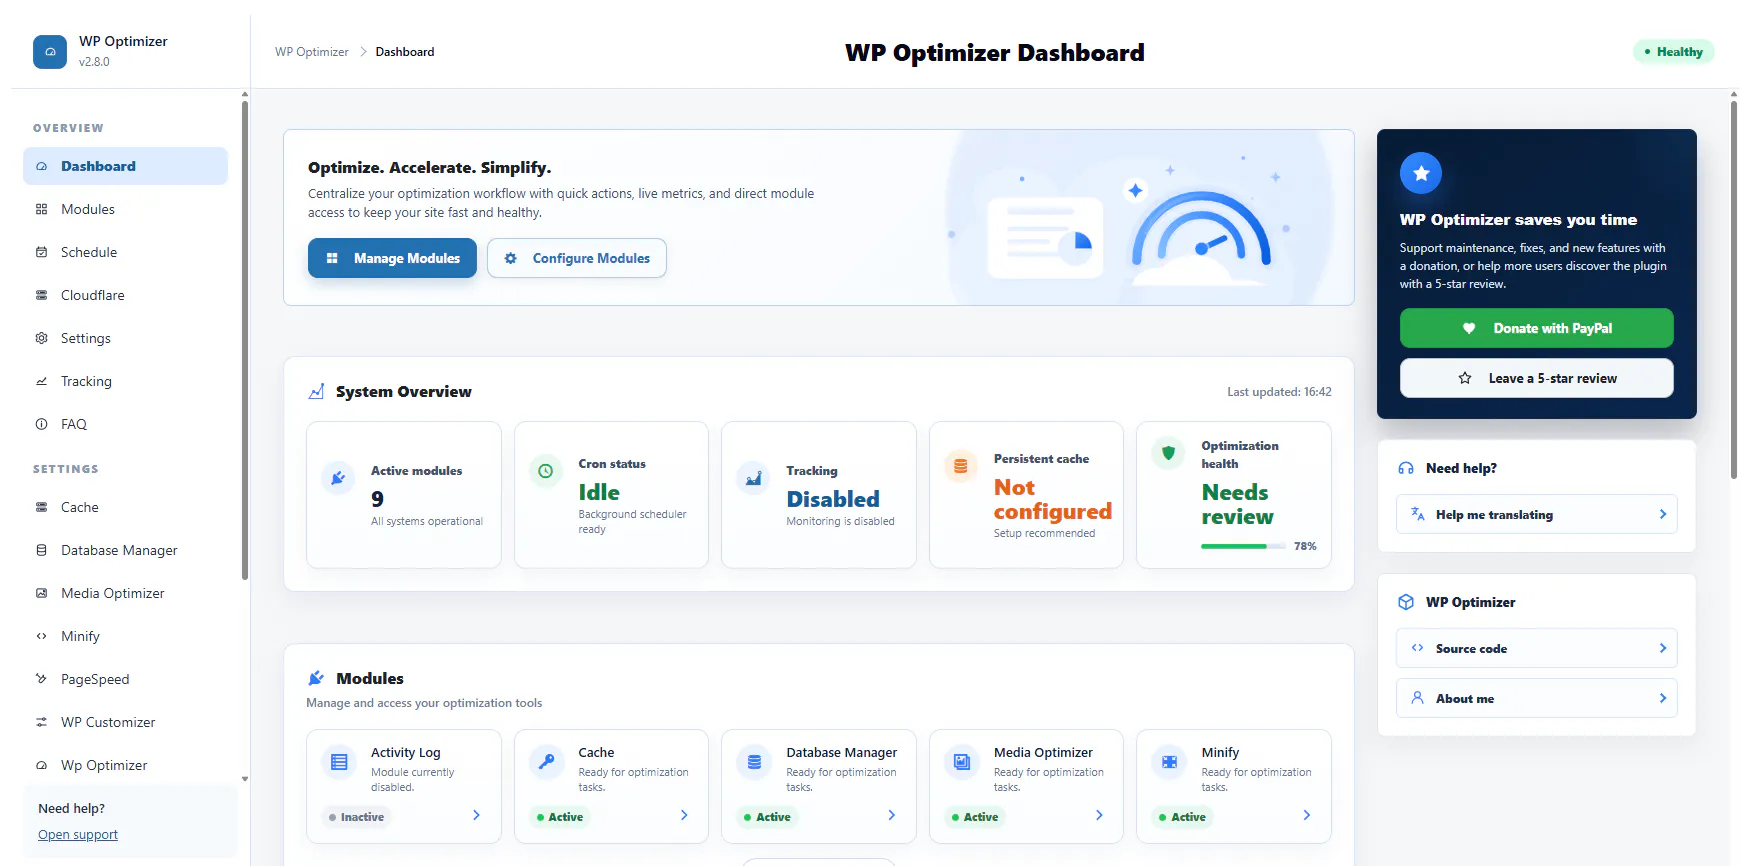Click the Cloudflare sidebar icon

click(42, 295)
